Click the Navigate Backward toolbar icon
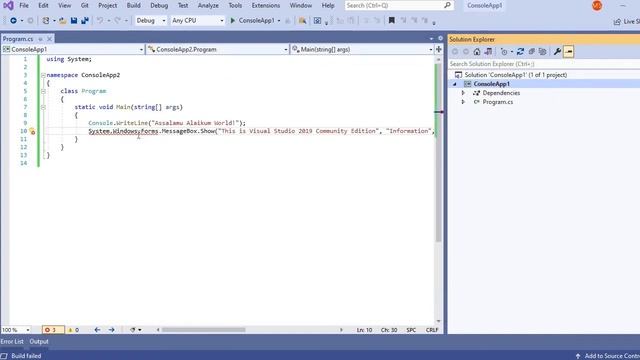Image resolution: width=640 pixels, height=360 pixels. 13,20
